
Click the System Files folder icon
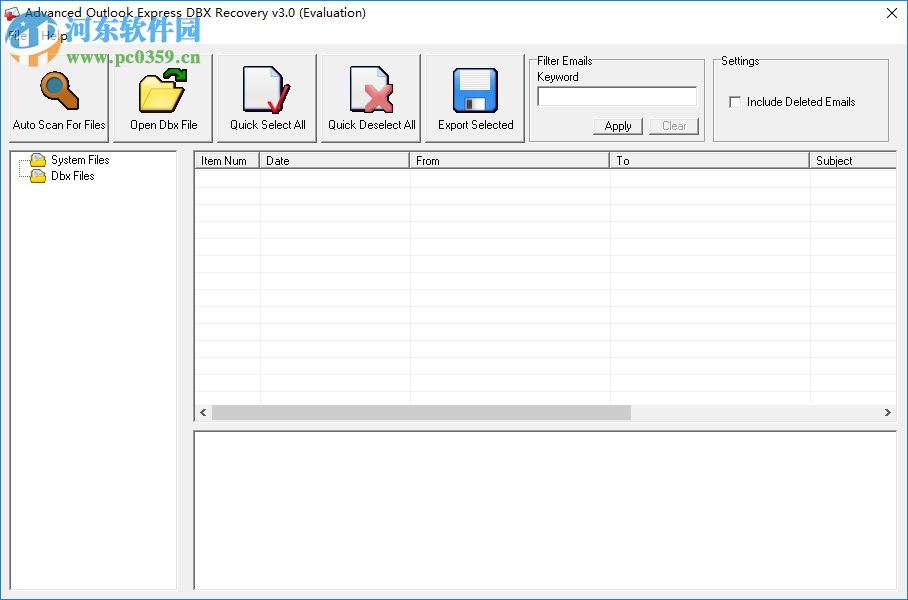click(x=37, y=159)
